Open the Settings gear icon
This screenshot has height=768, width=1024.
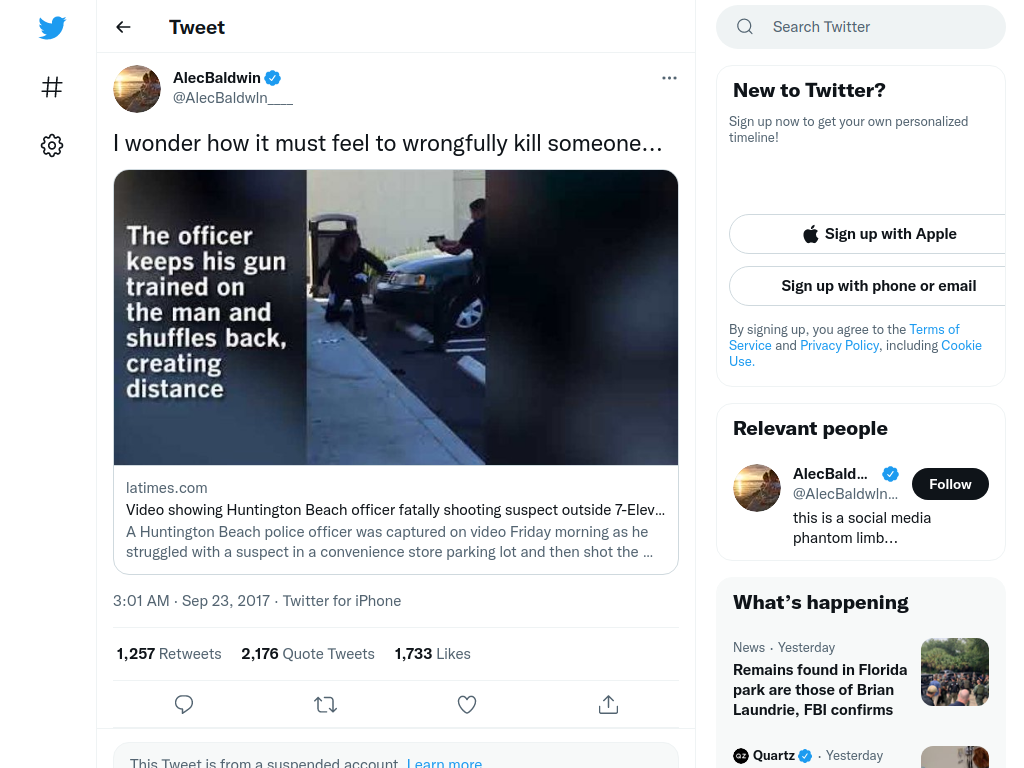pos(52,145)
